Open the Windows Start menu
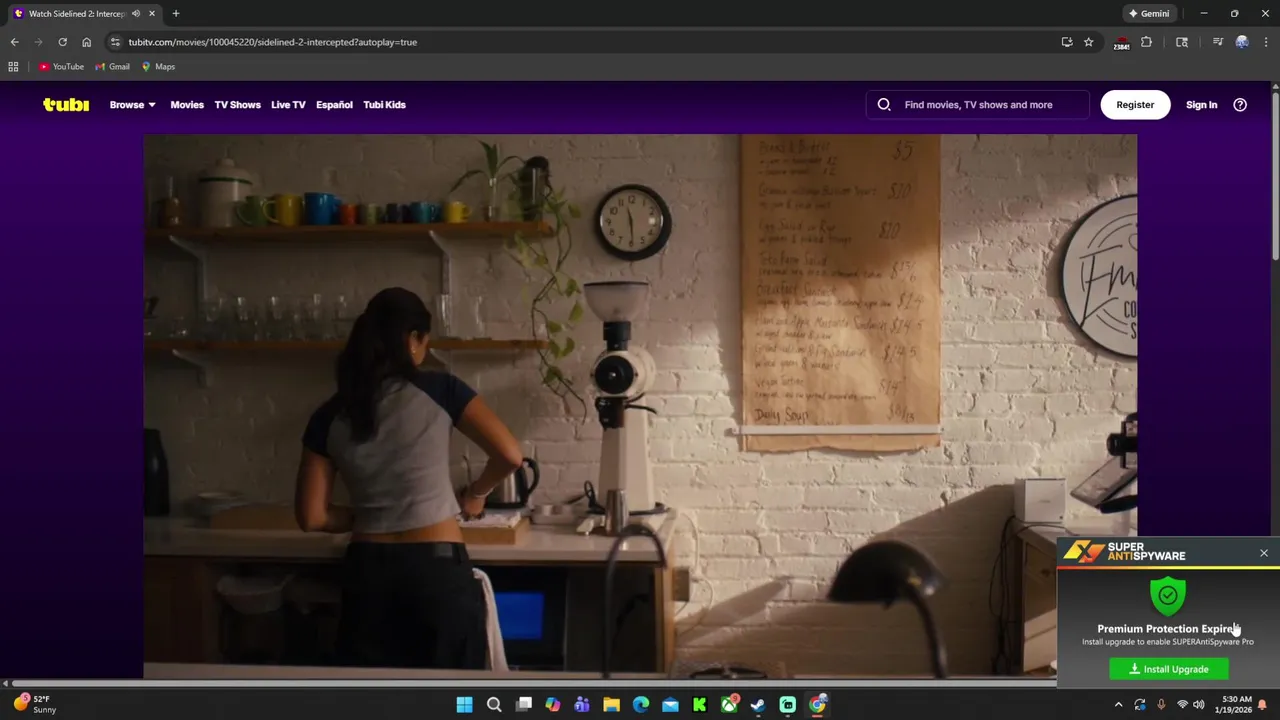1280x720 pixels. coord(464,705)
